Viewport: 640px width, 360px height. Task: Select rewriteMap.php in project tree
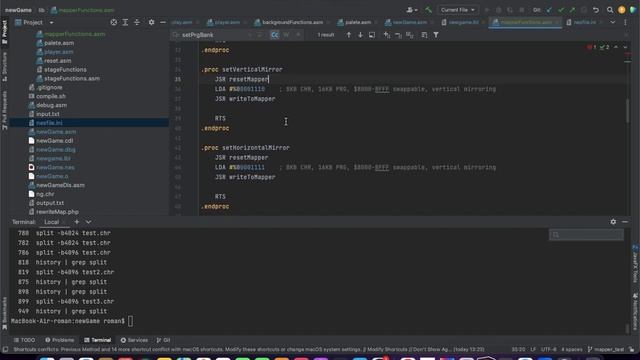click(x=58, y=212)
